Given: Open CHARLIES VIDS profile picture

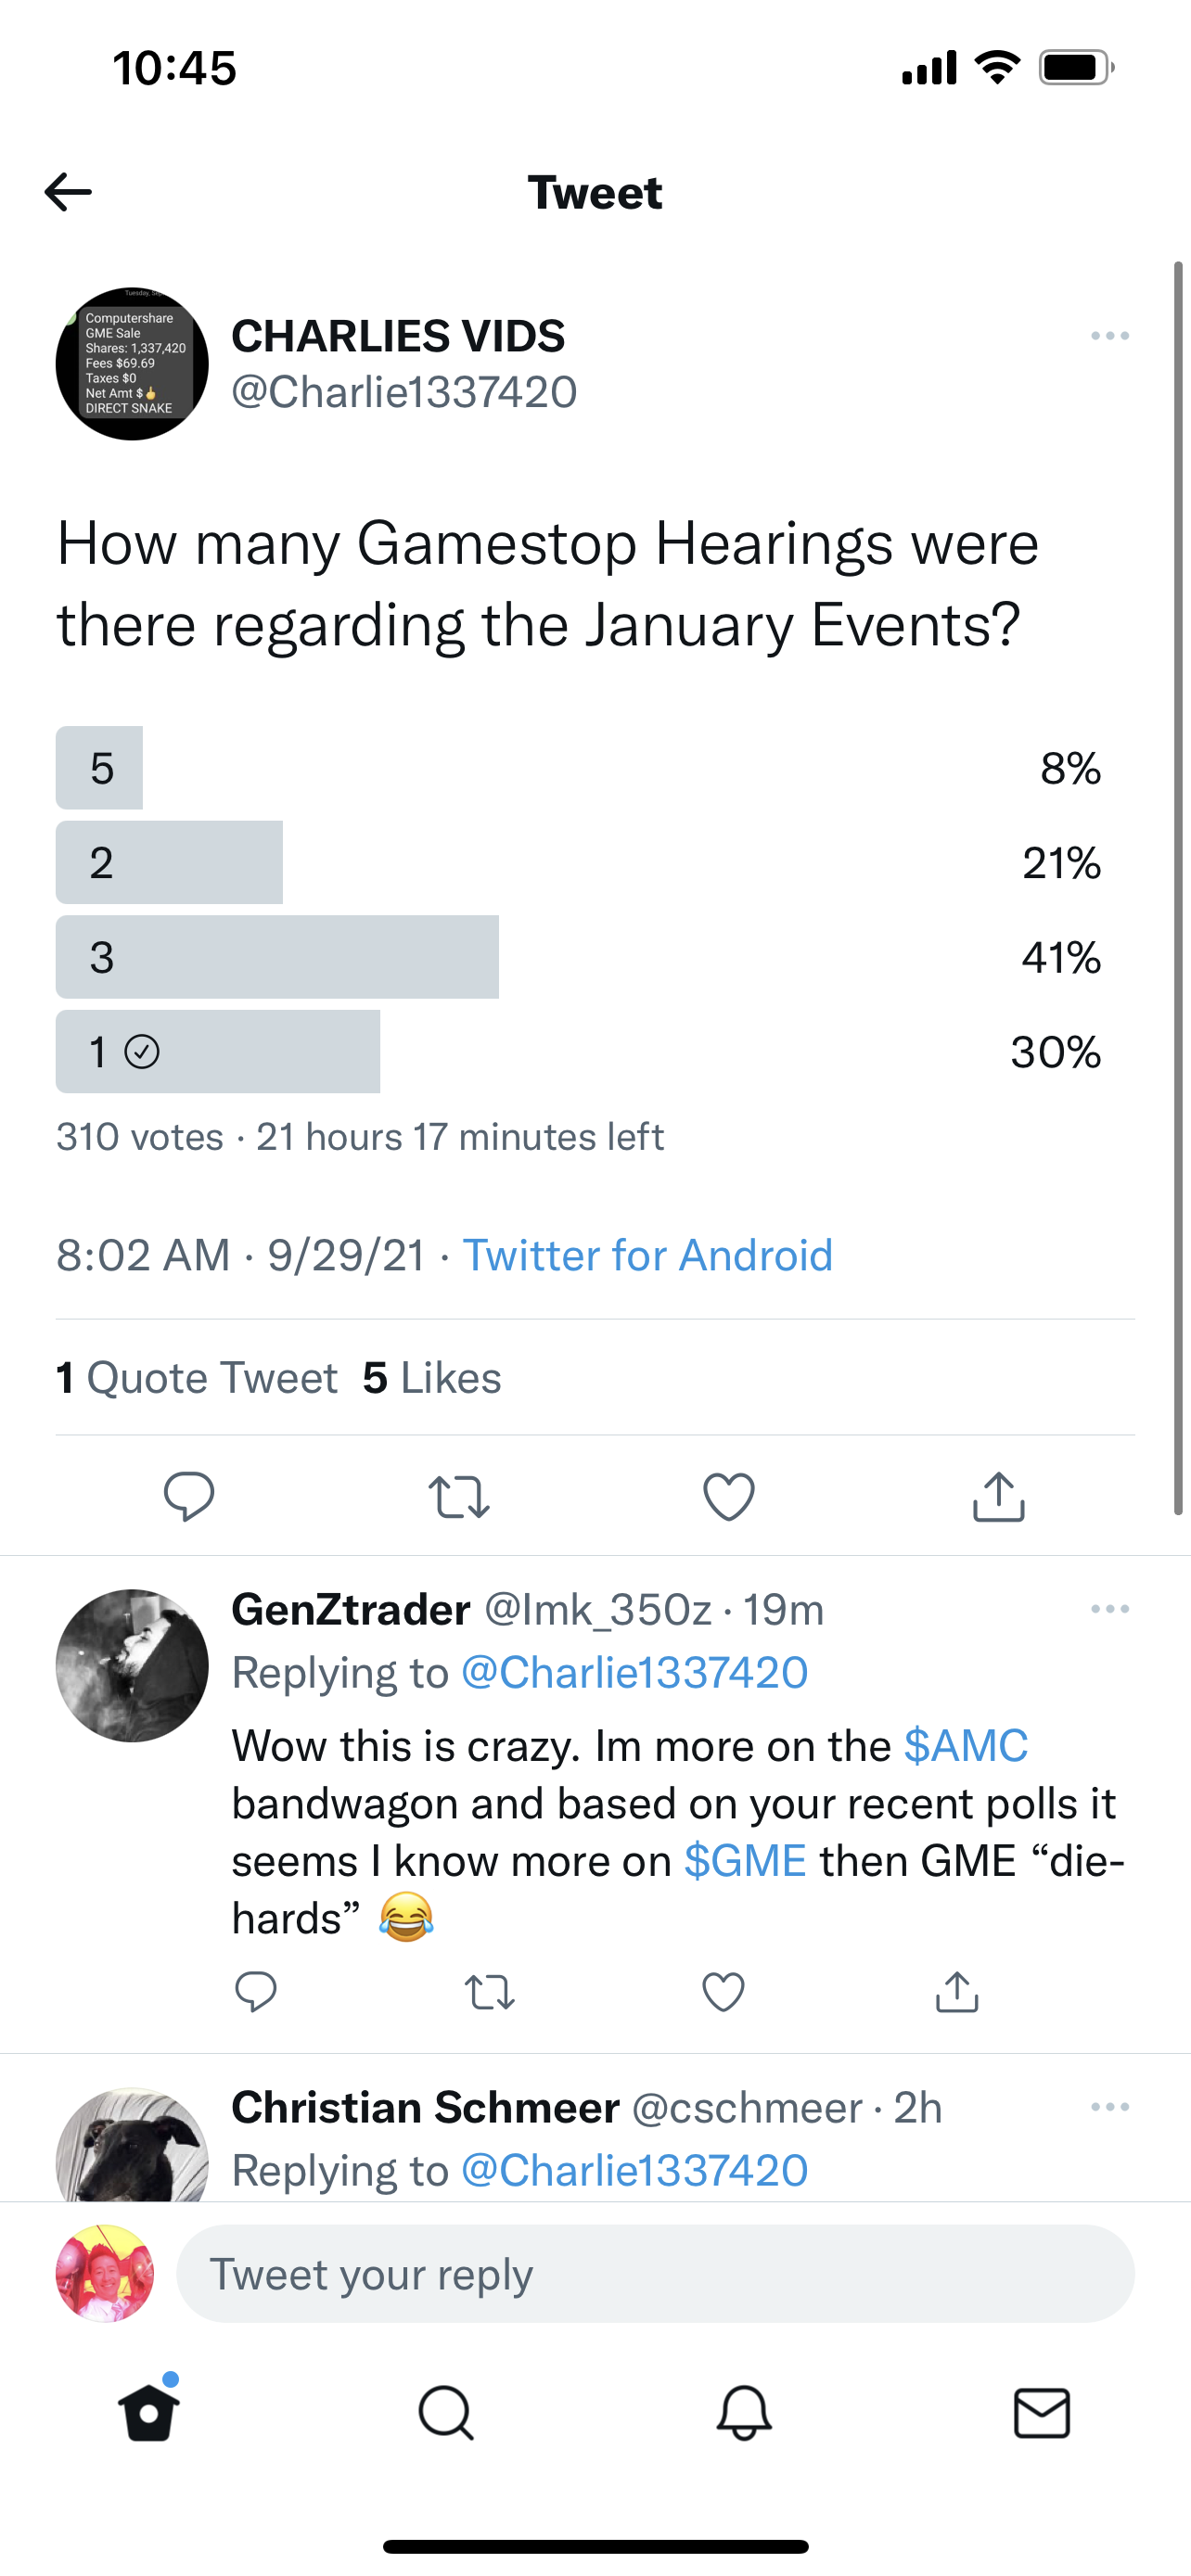Looking at the screenshot, I should [132, 364].
